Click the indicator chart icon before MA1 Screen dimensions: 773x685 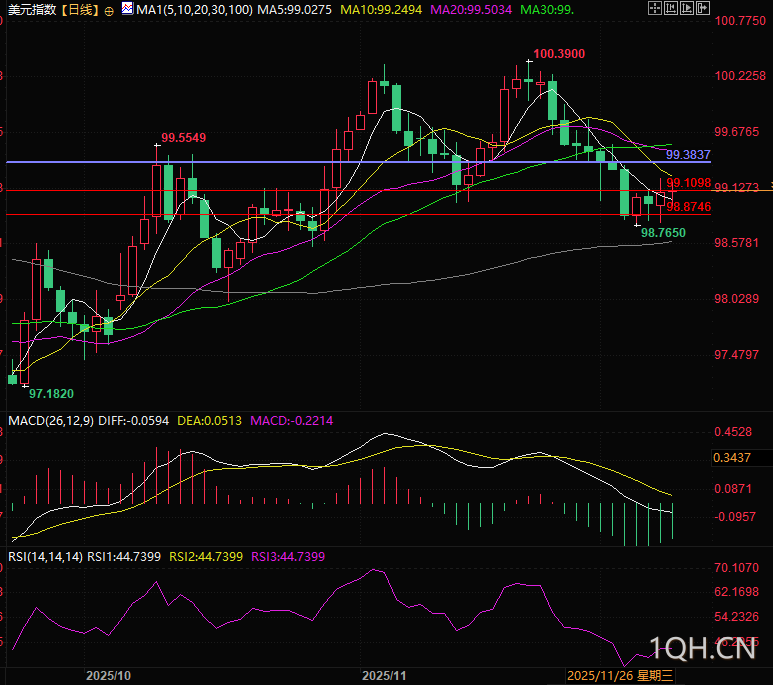[127, 8]
